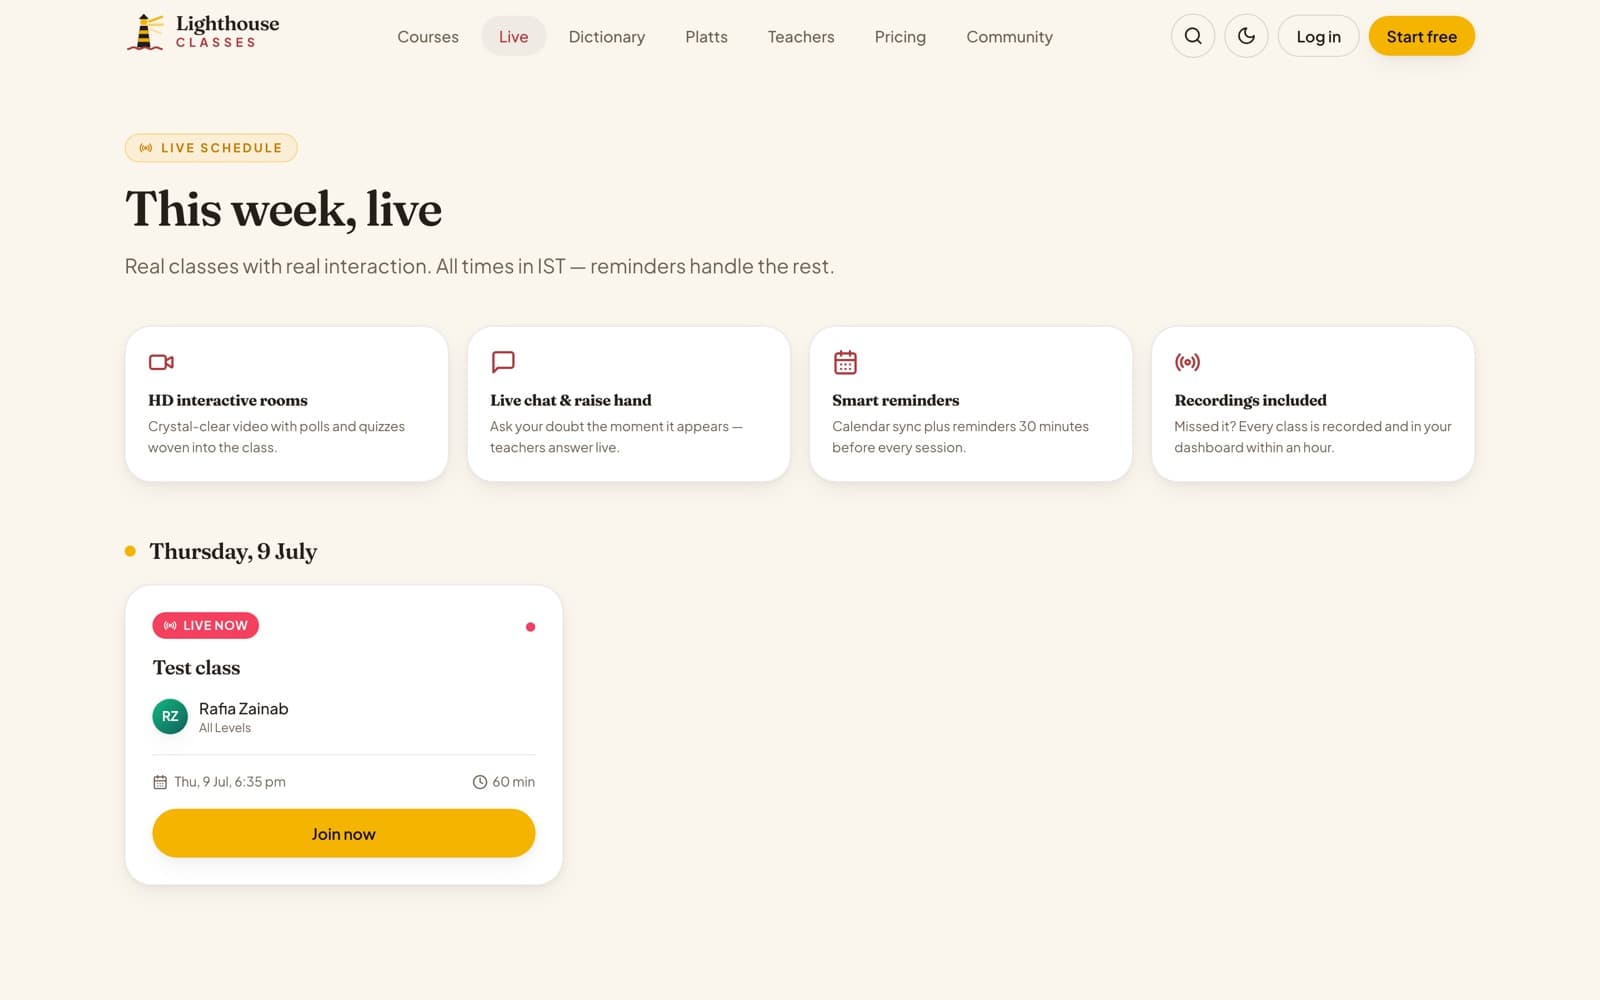Open the search icon button
The height and width of the screenshot is (1000, 1600).
tap(1193, 36)
